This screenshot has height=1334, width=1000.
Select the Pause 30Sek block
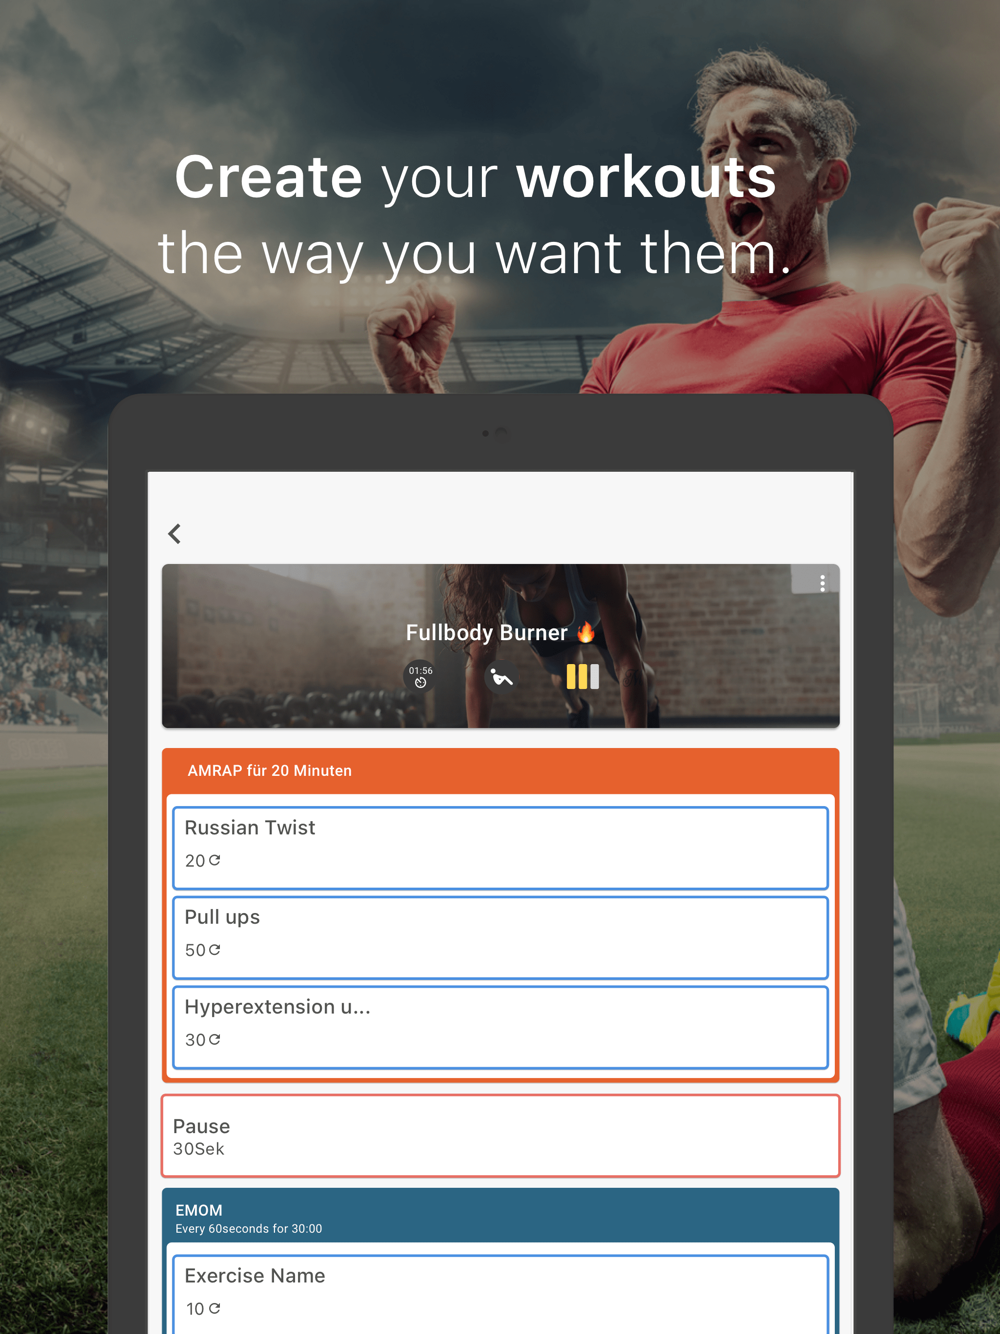500,1136
